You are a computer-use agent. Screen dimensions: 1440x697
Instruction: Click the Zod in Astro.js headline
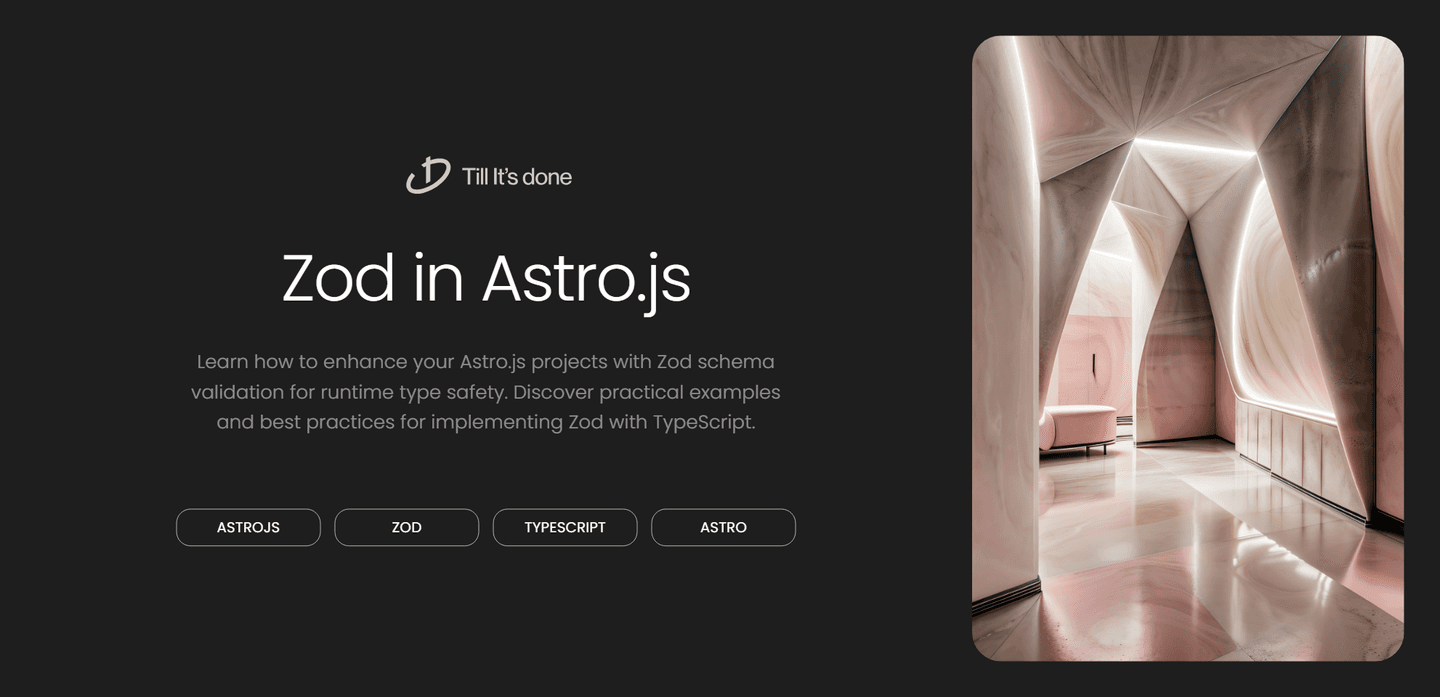pyautogui.click(x=486, y=279)
